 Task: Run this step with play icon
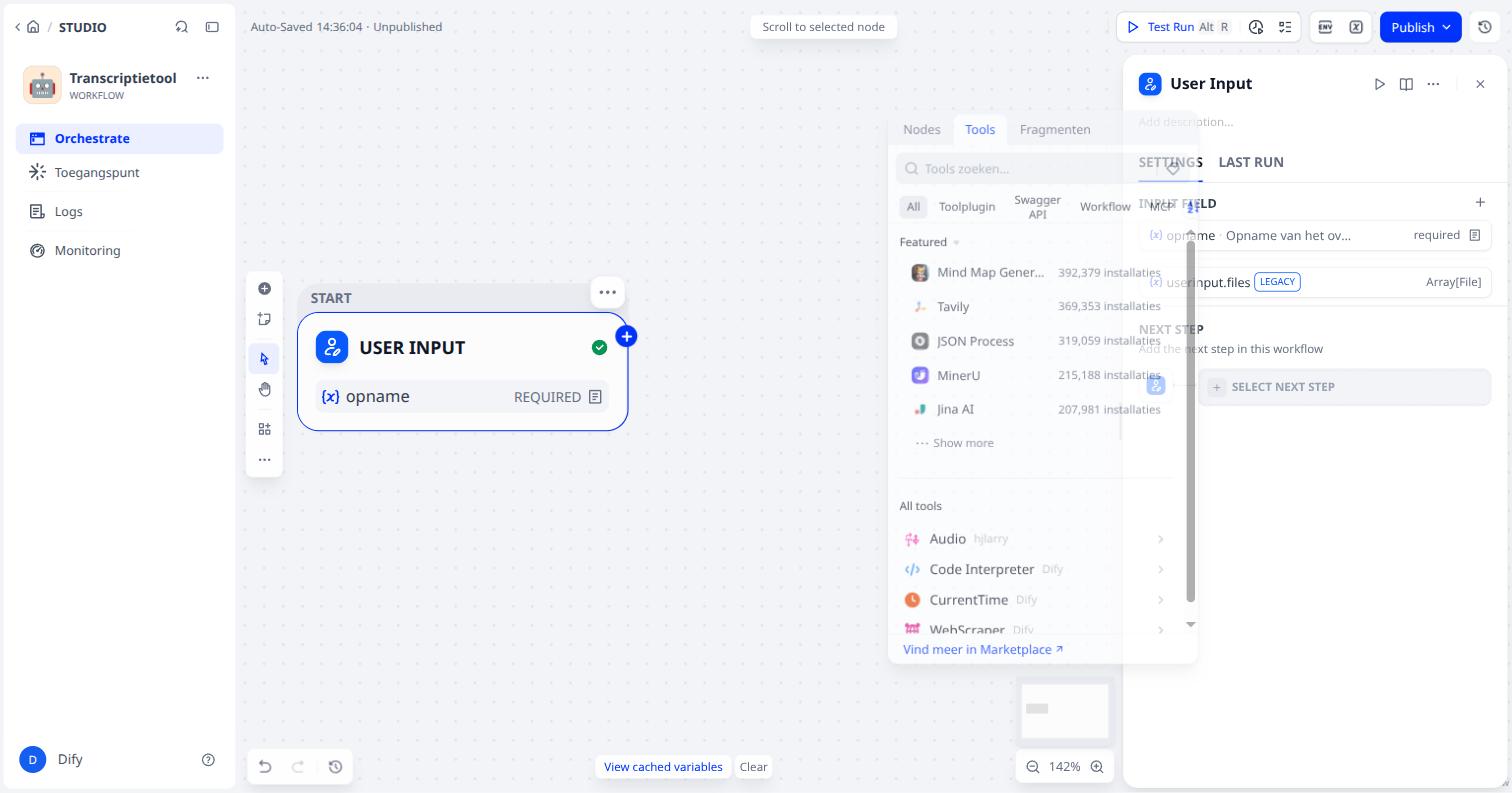point(1380,84)
